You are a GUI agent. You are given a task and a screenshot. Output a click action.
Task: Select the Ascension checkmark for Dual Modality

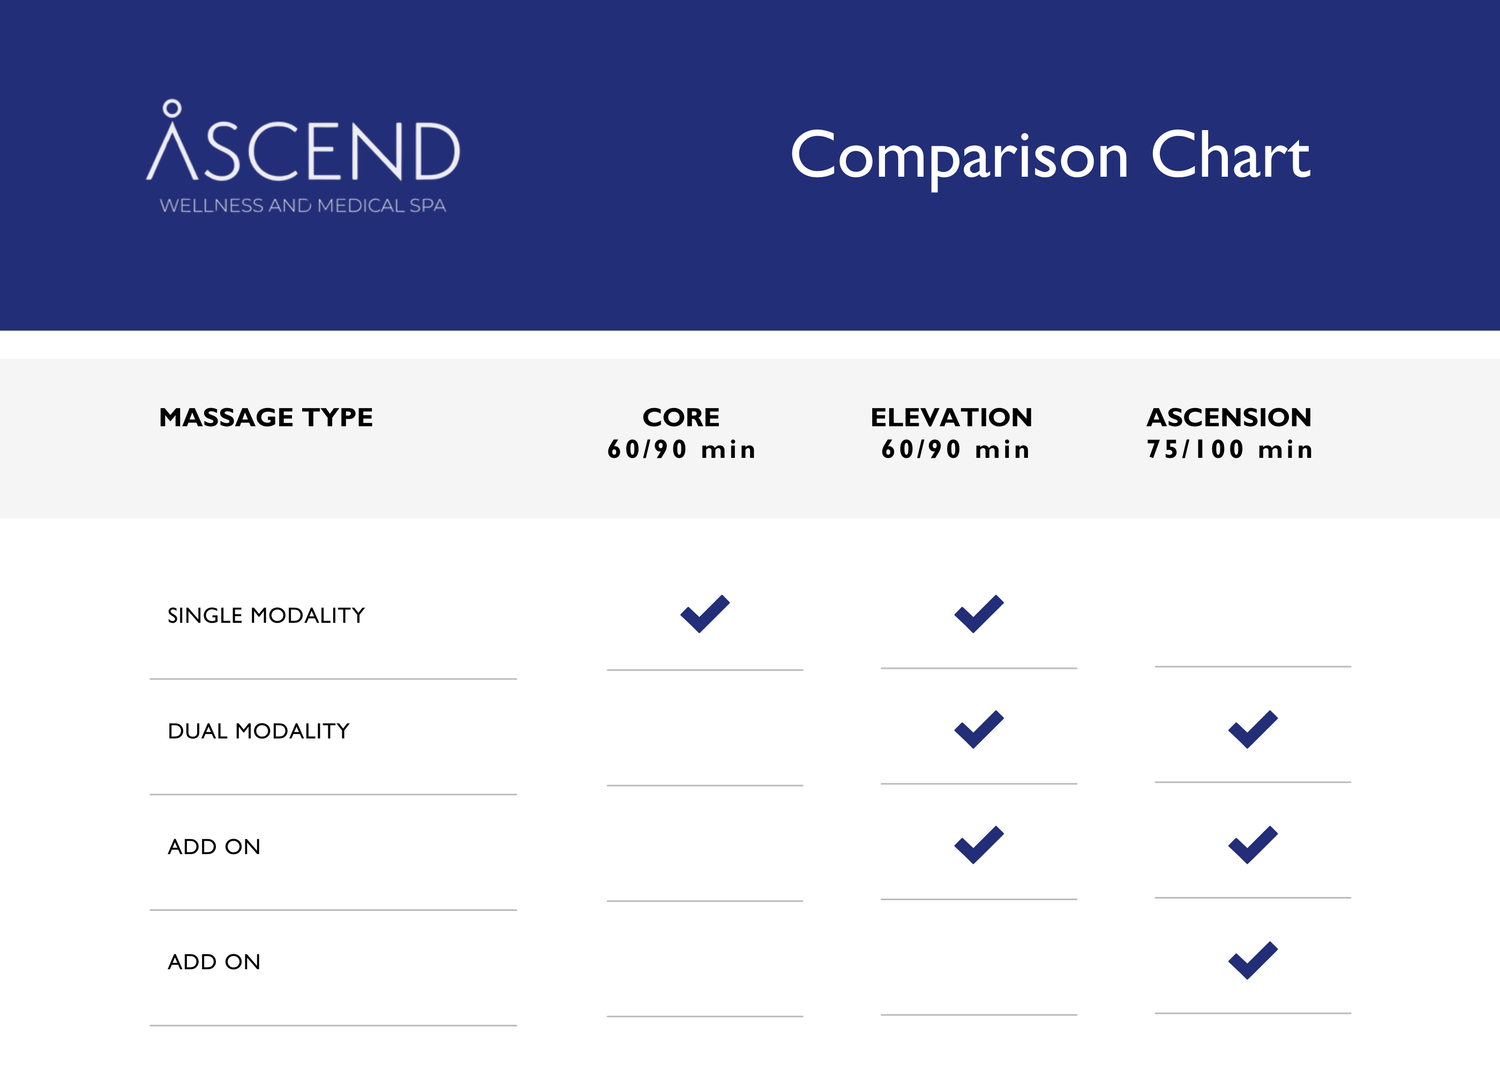tap(1253, 729)
